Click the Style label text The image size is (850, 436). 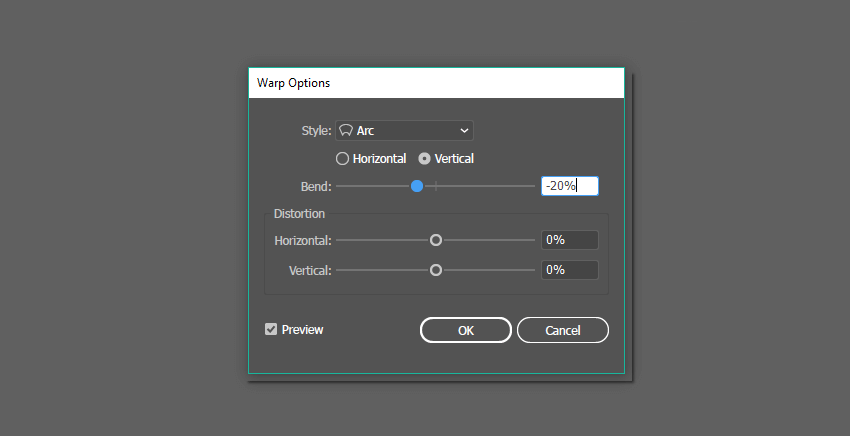pyautogui.click(x=316, y=131)
